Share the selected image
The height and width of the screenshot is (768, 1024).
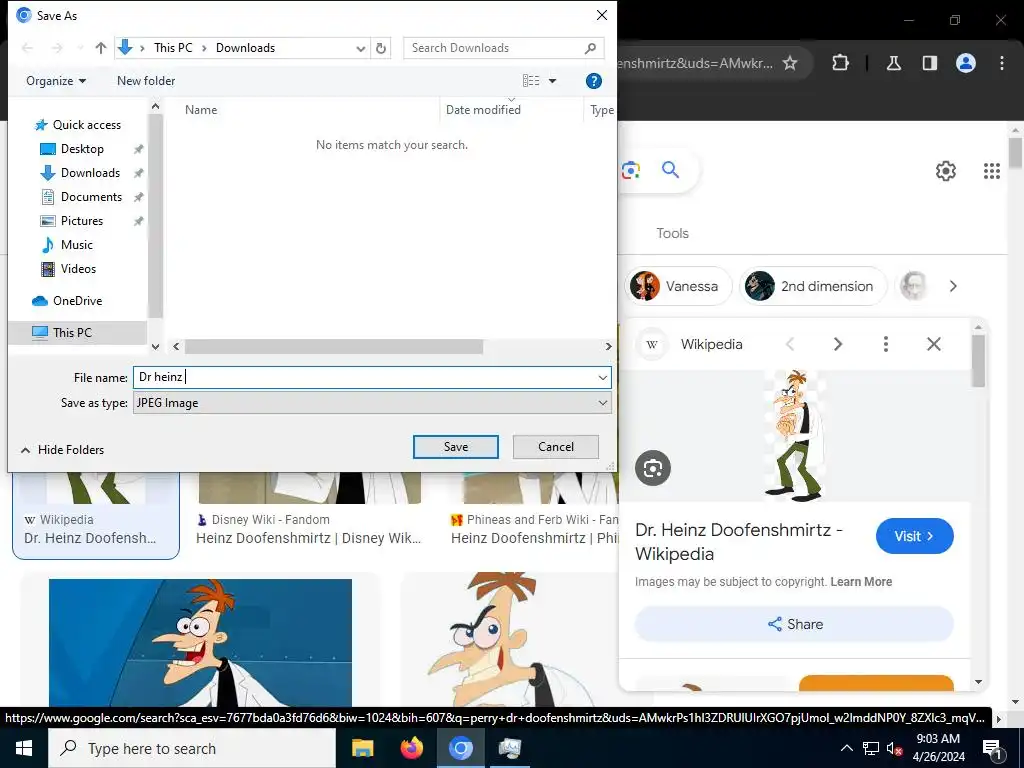(794, 624)
